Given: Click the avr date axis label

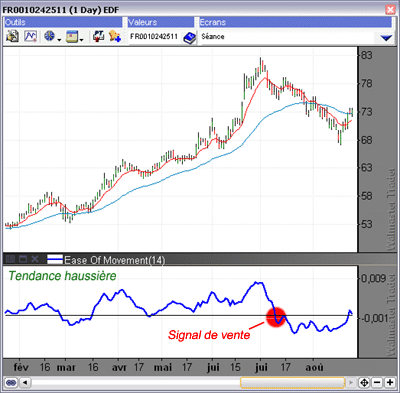Looking at the screenshot, I should point(119,367).
